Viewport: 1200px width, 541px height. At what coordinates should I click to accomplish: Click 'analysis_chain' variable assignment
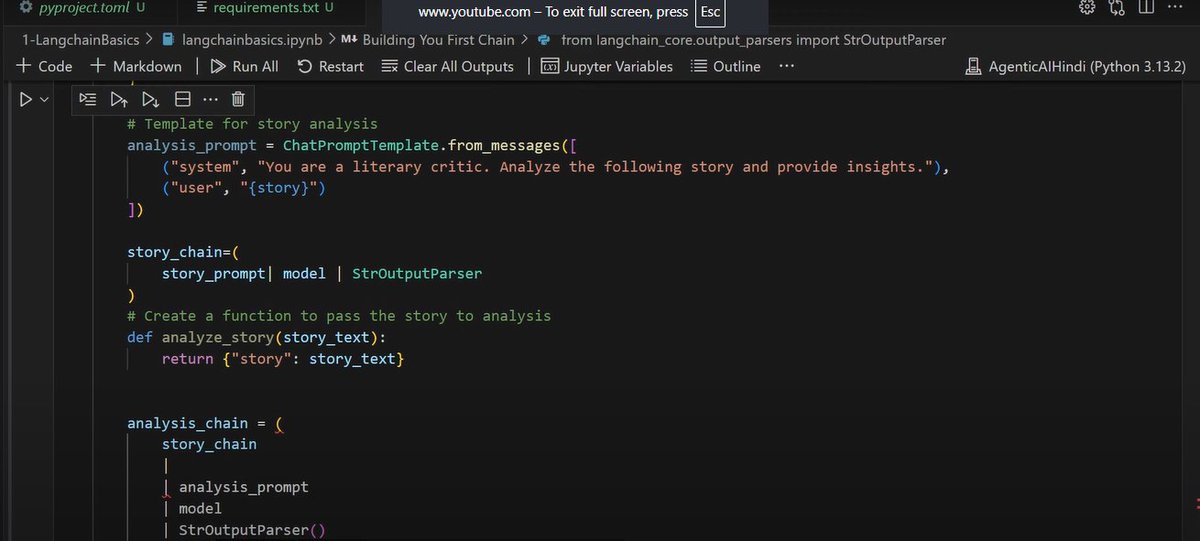[x=188, y=423]
